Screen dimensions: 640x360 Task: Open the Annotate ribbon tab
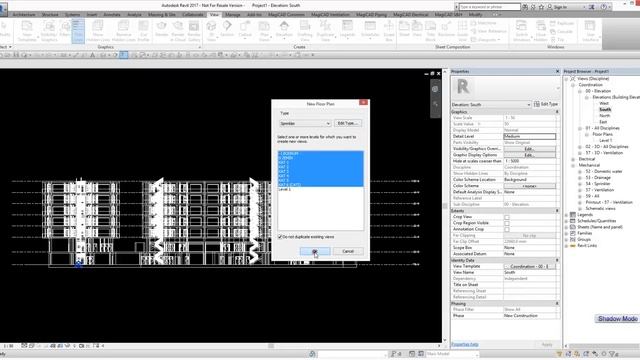tap(112, 15)
